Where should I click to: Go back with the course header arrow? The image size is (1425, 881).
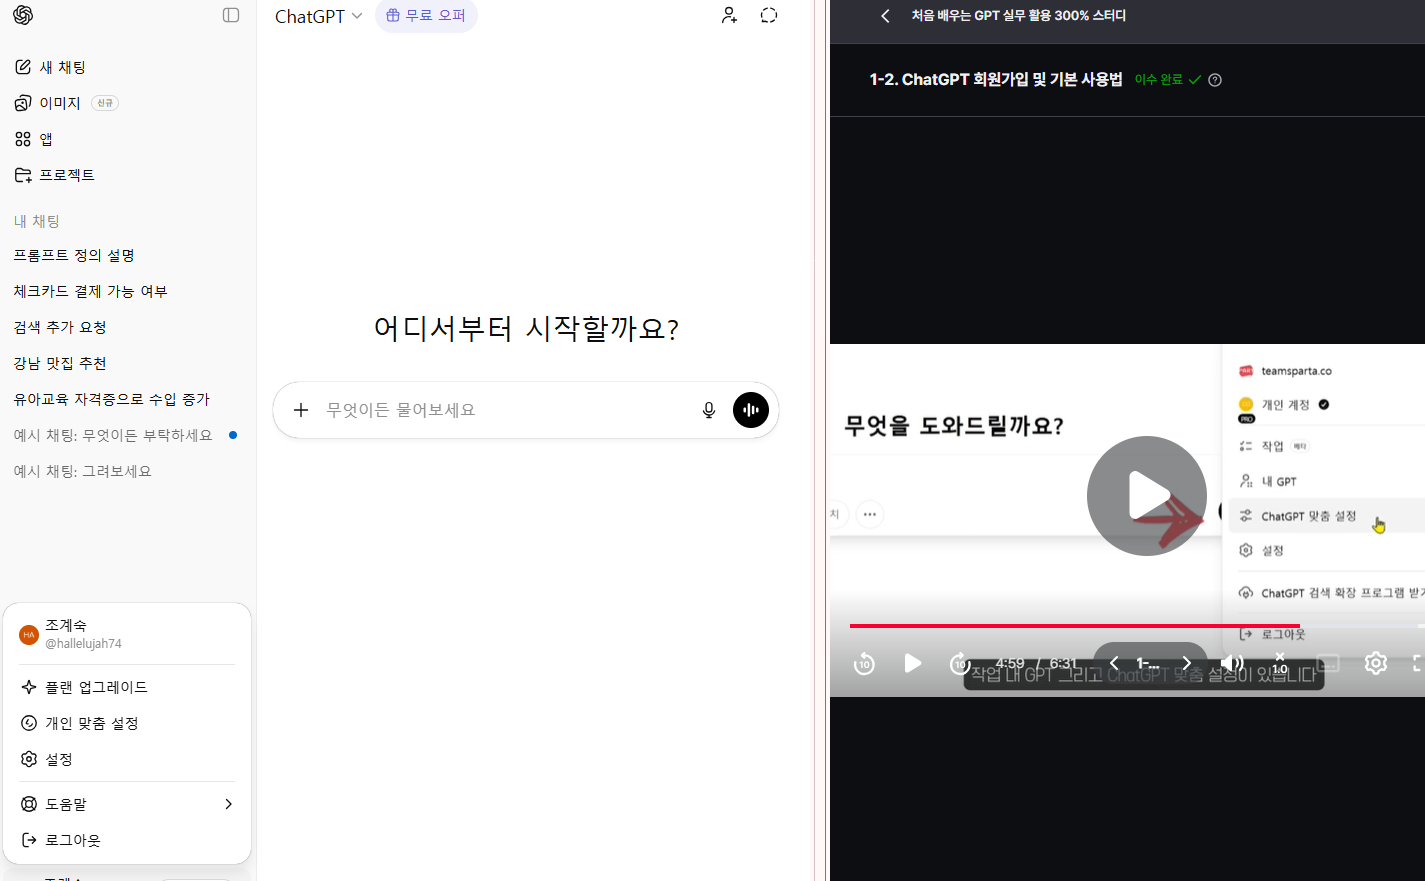coord(885,16)
